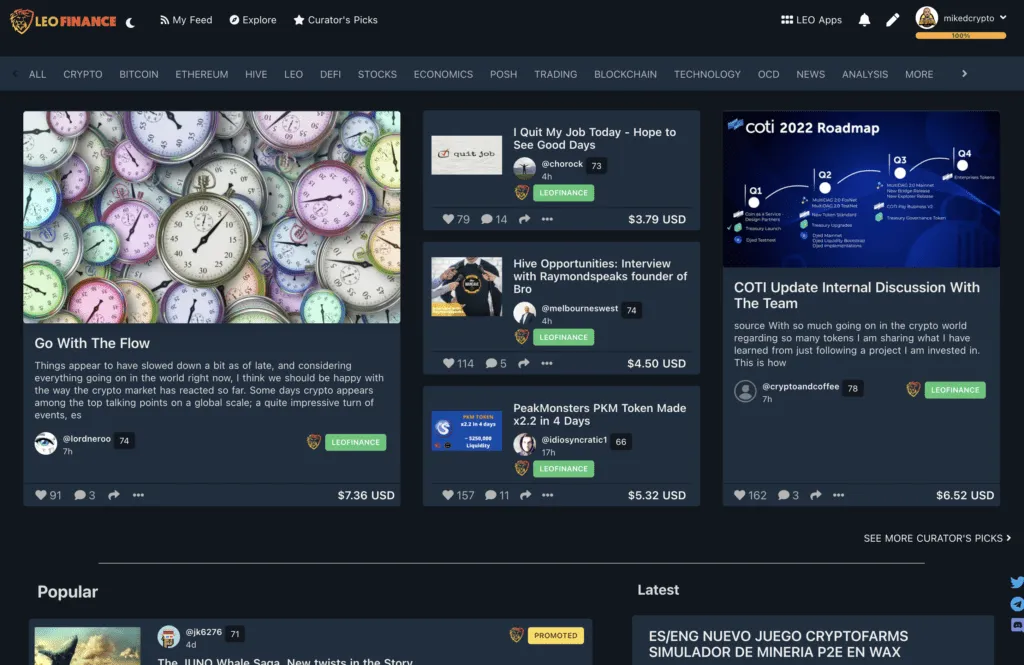Expand the MORE categories menu
This screenshot has height=665, width=1024.
click(919, 74)
